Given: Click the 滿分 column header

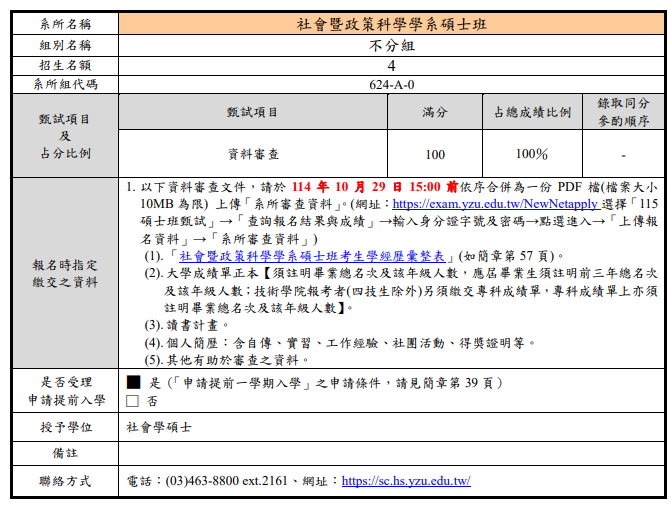Looking at the screenshot, I should [435, 112].
